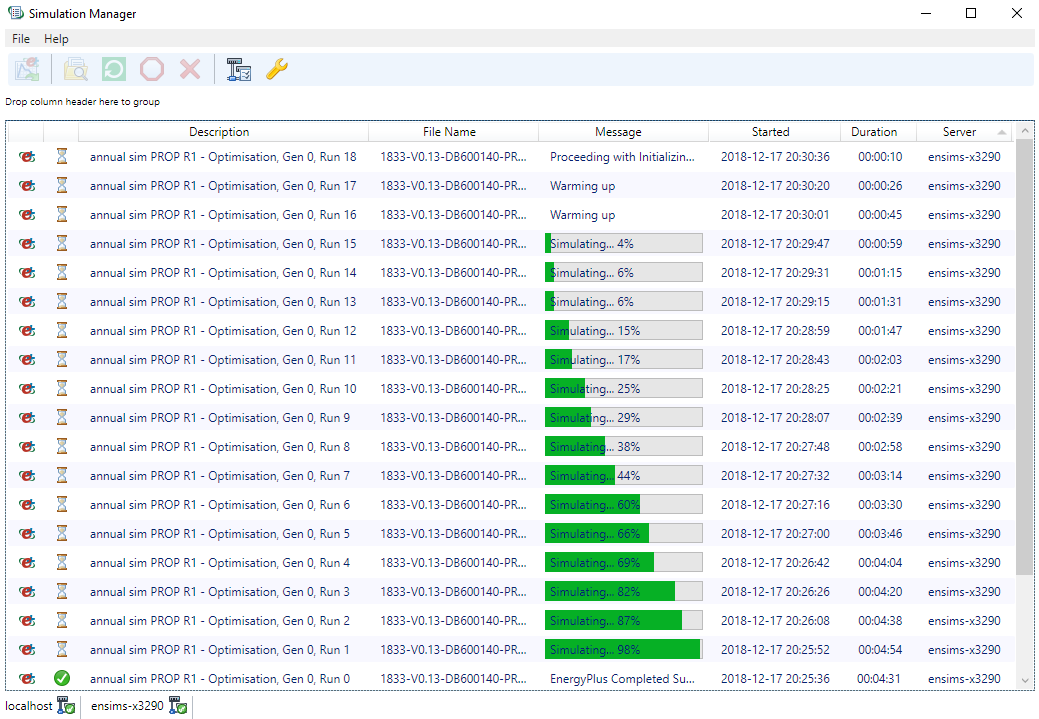Select the Gen 0, Run 18 description

pyautogui.click(x=223, y=157)
